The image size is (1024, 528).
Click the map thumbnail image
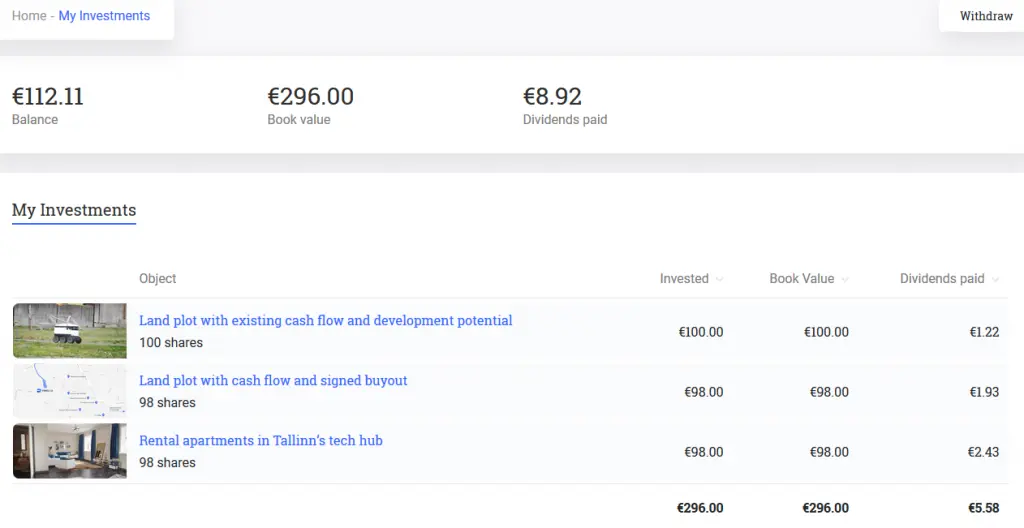coord(70,391)
